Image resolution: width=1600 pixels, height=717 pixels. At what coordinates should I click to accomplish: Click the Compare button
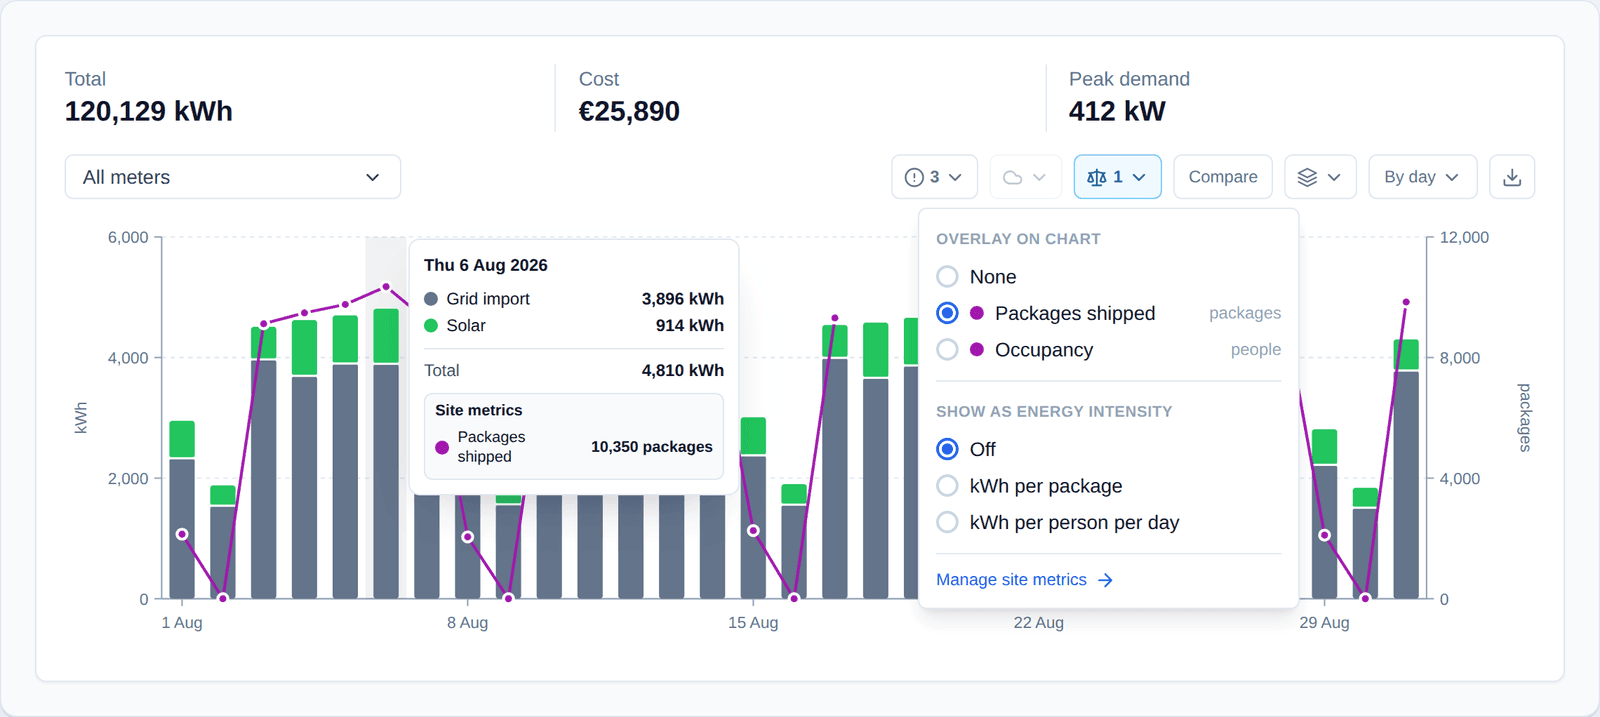click(1223, 177)
